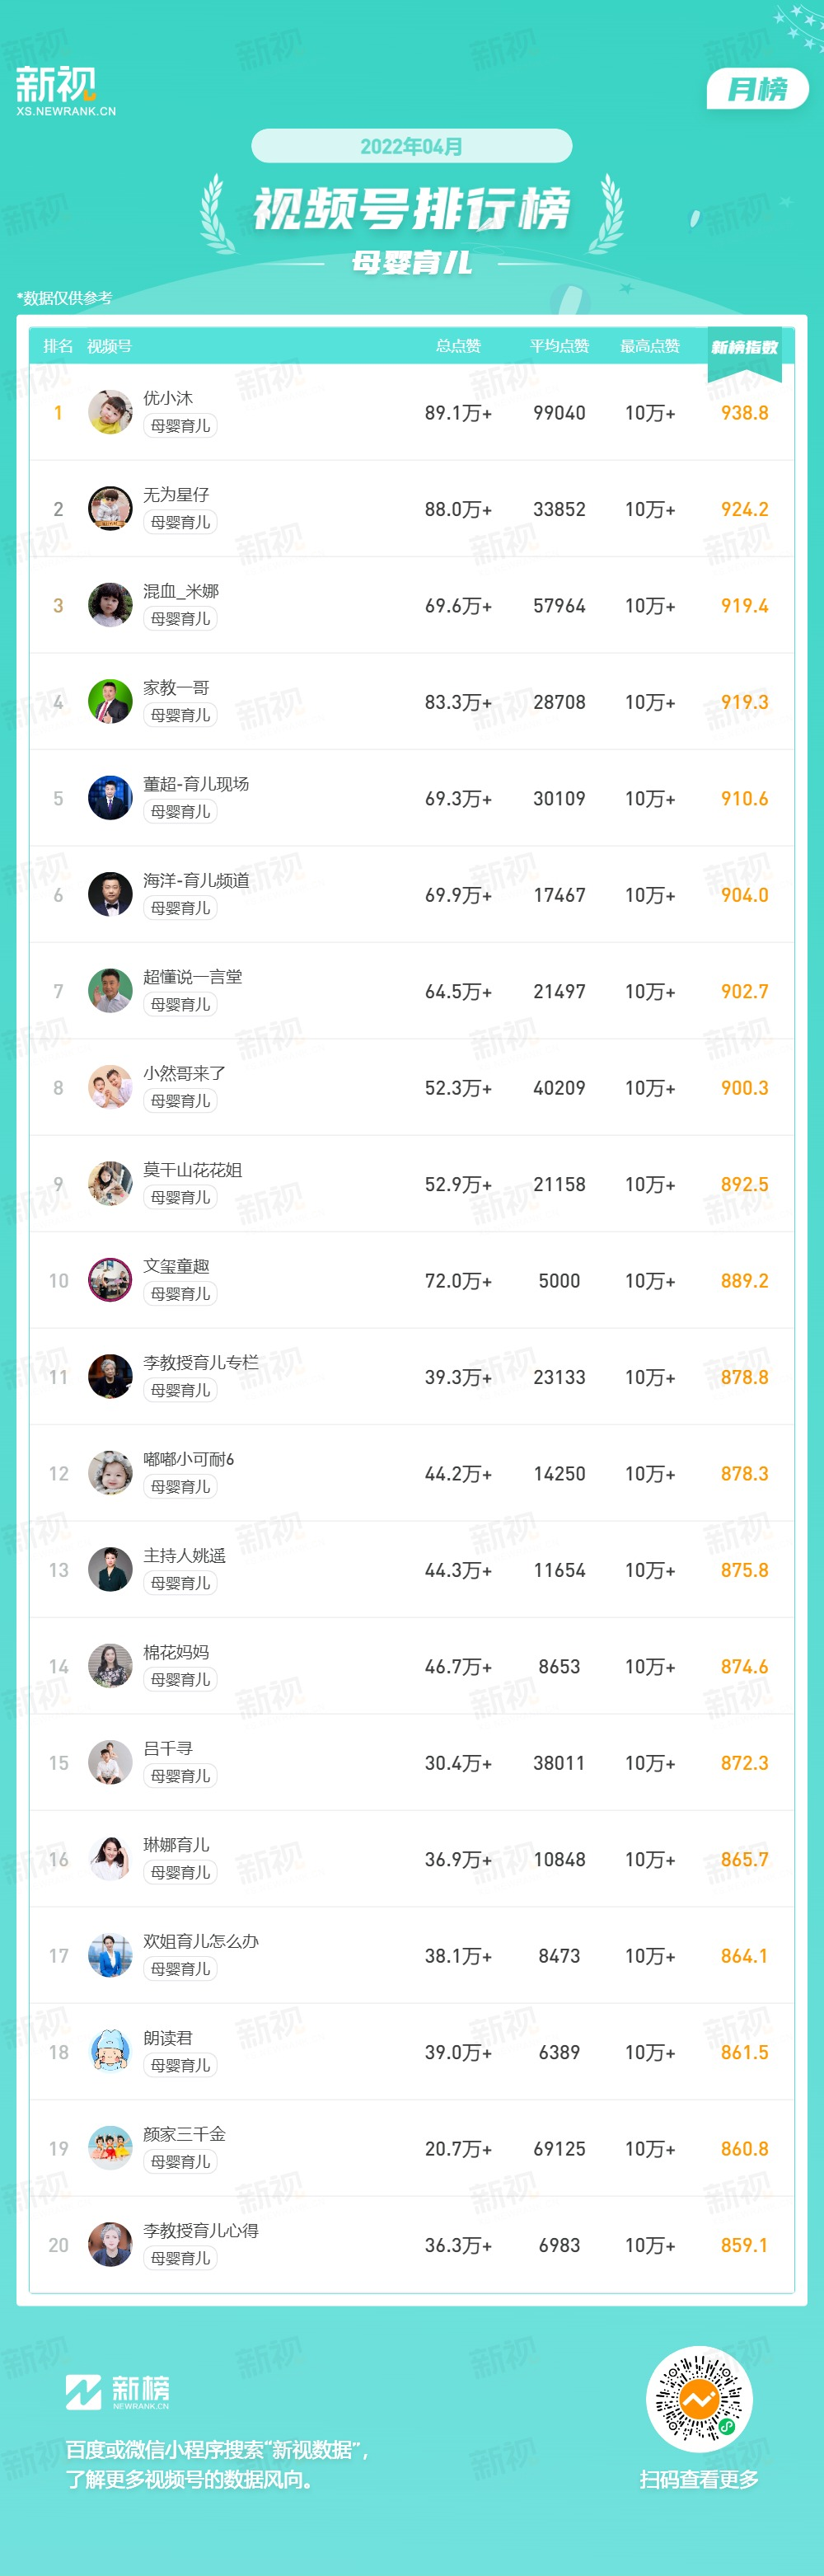Image resolution: width=824 pixels, height=2576 pixels.
Task: Click the 2022年04月 date pill
Action: pos(411,146)
